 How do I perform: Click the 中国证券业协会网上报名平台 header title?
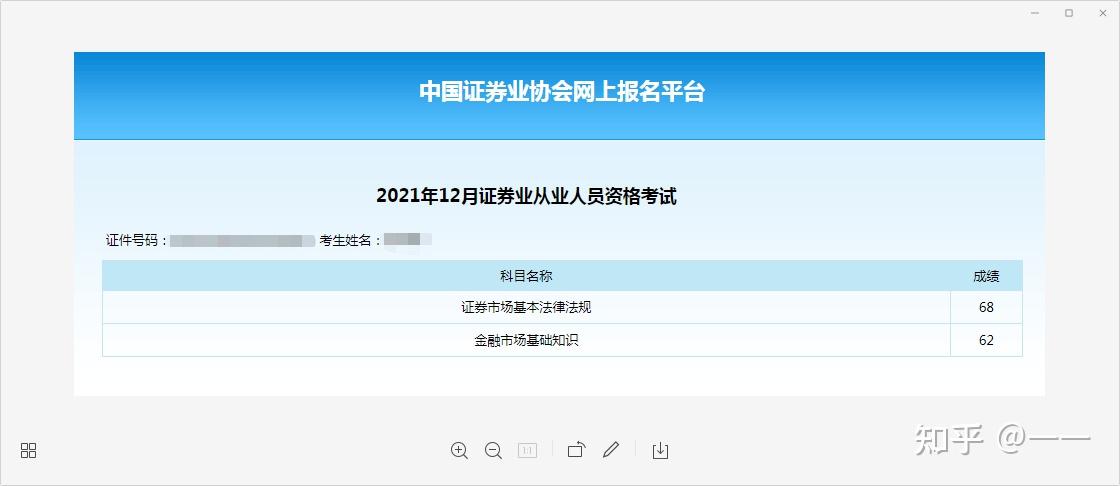[x=561, y=92]
